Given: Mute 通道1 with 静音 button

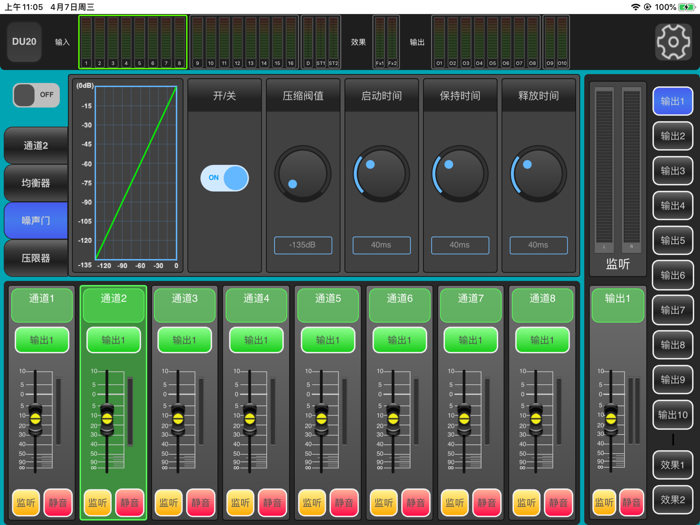Looking at the screenshot, I should [x=58, y=503].
